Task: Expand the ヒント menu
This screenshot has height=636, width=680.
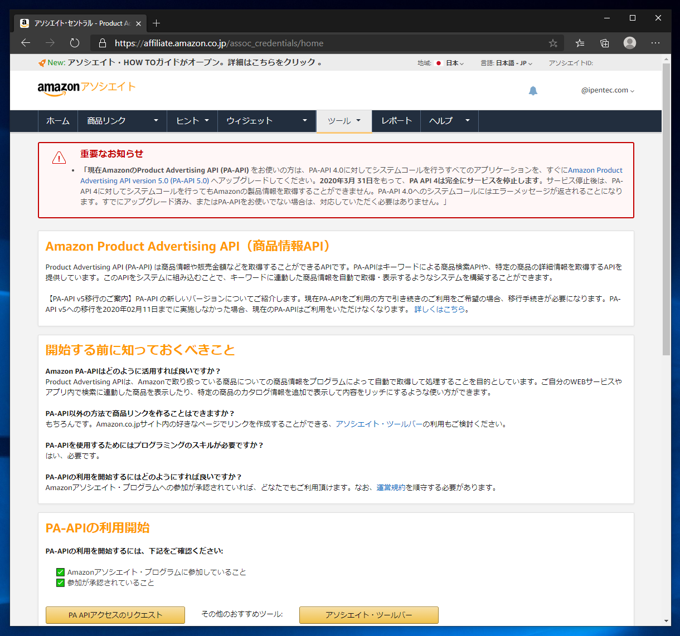Action: pyautogui.click(x=192, y=121)
